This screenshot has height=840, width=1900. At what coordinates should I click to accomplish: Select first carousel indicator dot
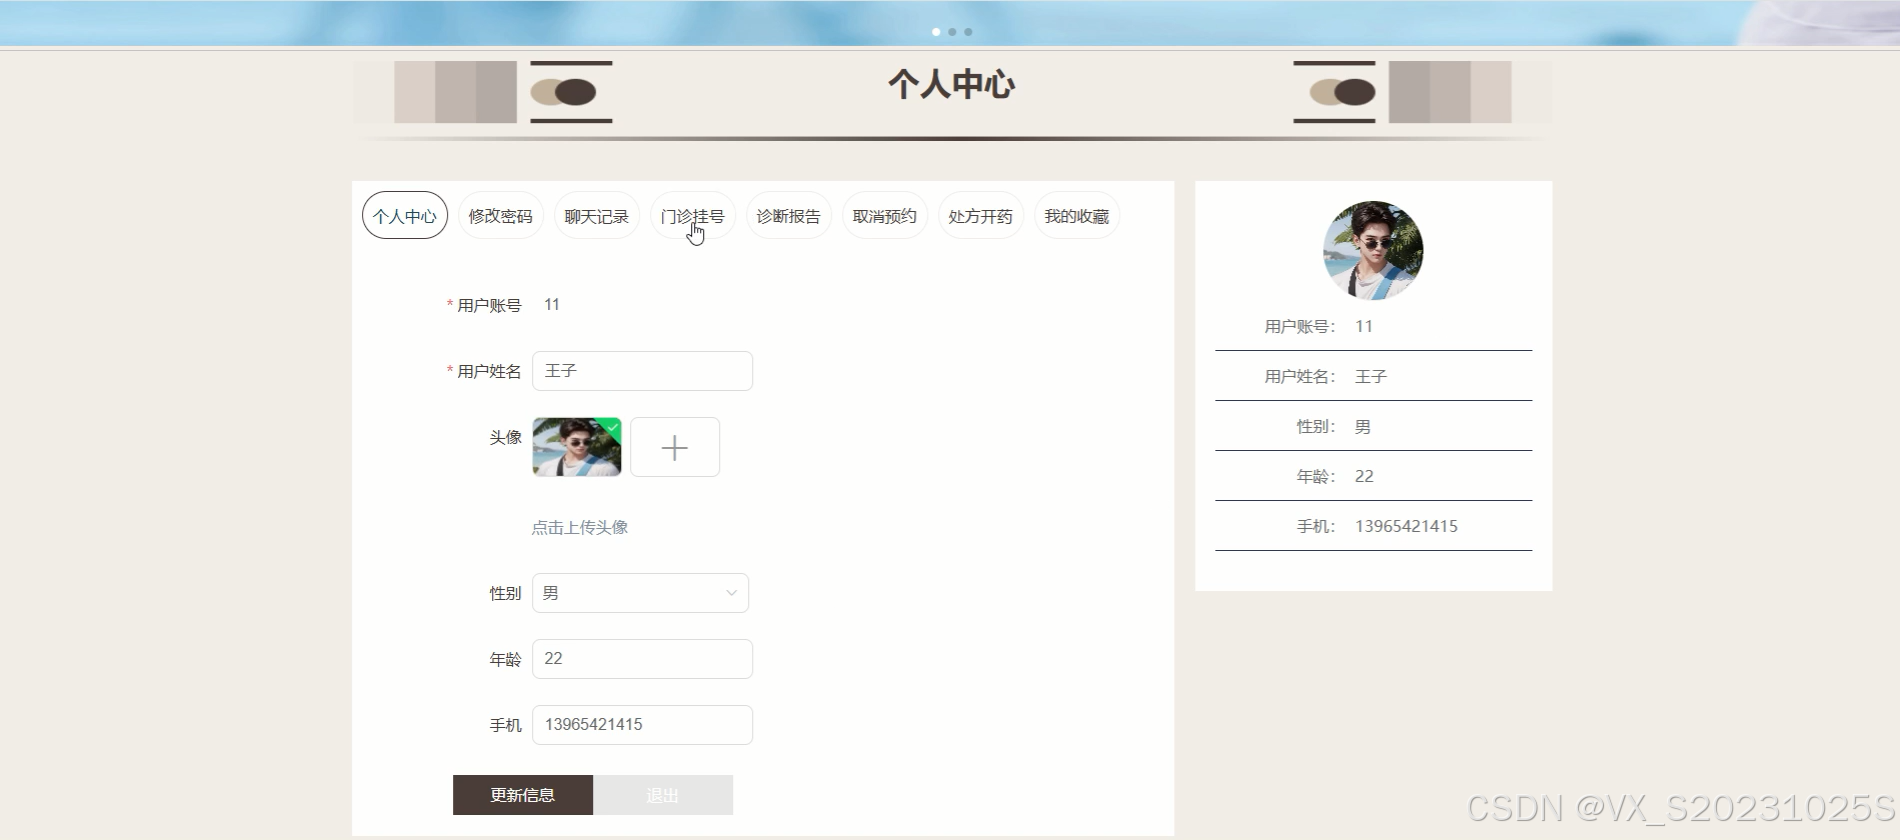936,32
